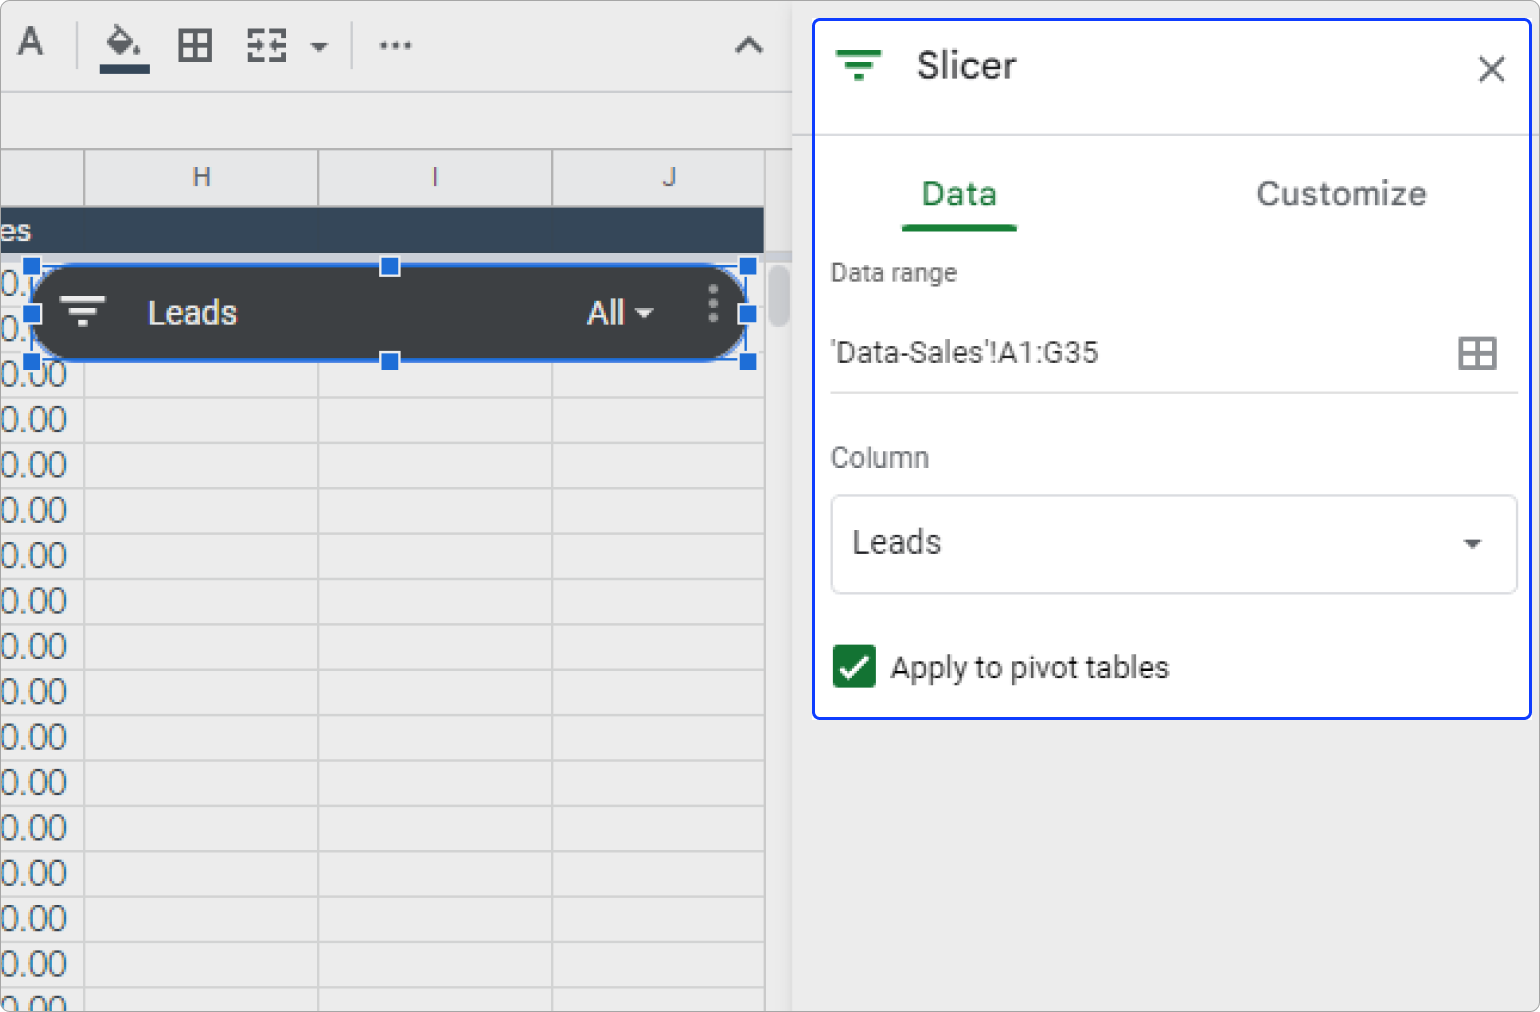This screenshot has width=1540, height=1012.
Task: Open the more toolbar options ellipsis
Action: 395,44
